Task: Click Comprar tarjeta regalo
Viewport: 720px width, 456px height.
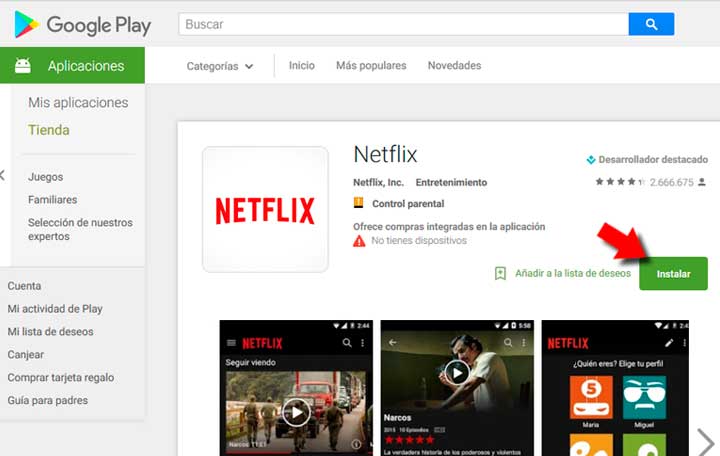Action: click(x=61, y=377)
